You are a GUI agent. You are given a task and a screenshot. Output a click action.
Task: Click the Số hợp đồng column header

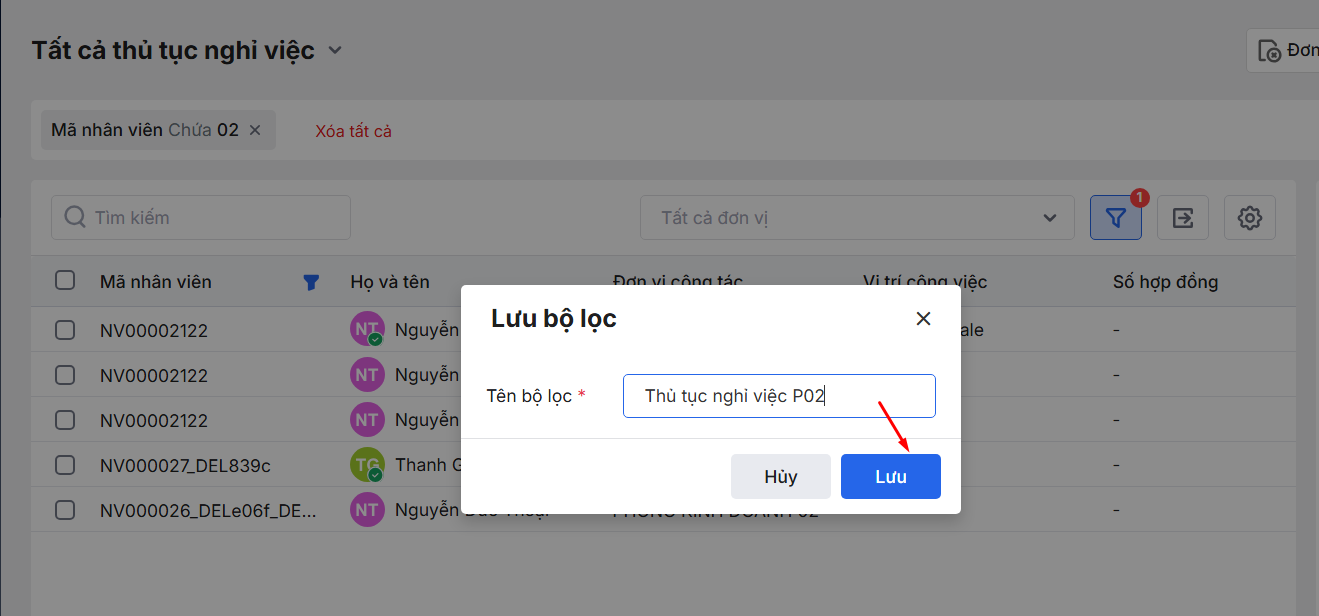coord(1165,282)
